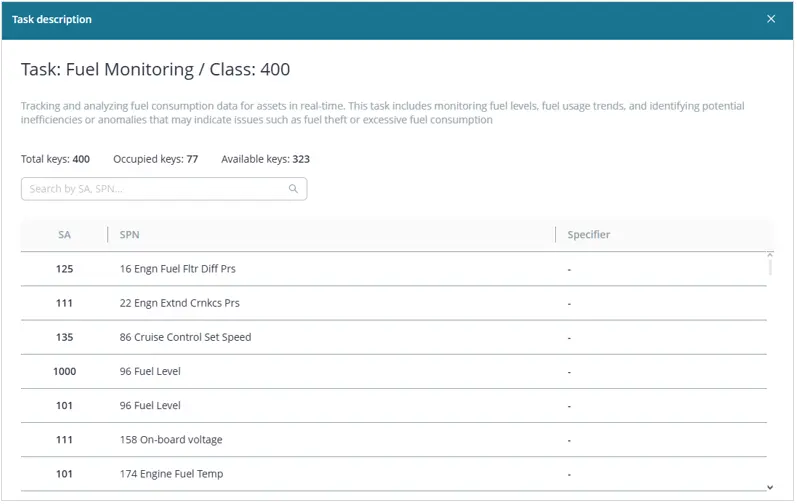Select row 16 Engn Fuel Fltr Diff Prs
This screenshot has width=797, height=504.
point(178,269)
